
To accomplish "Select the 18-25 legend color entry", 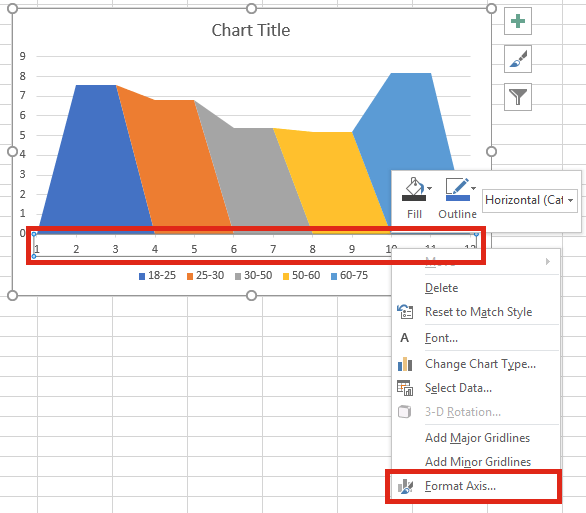I will click(x=157, y=276).
